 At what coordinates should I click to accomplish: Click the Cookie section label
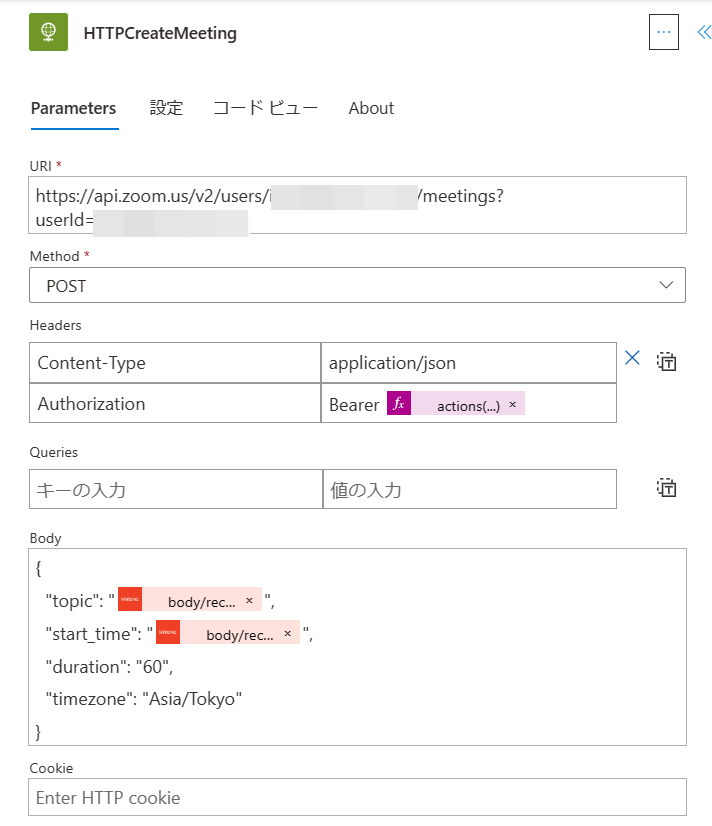[x=51, y=769]
